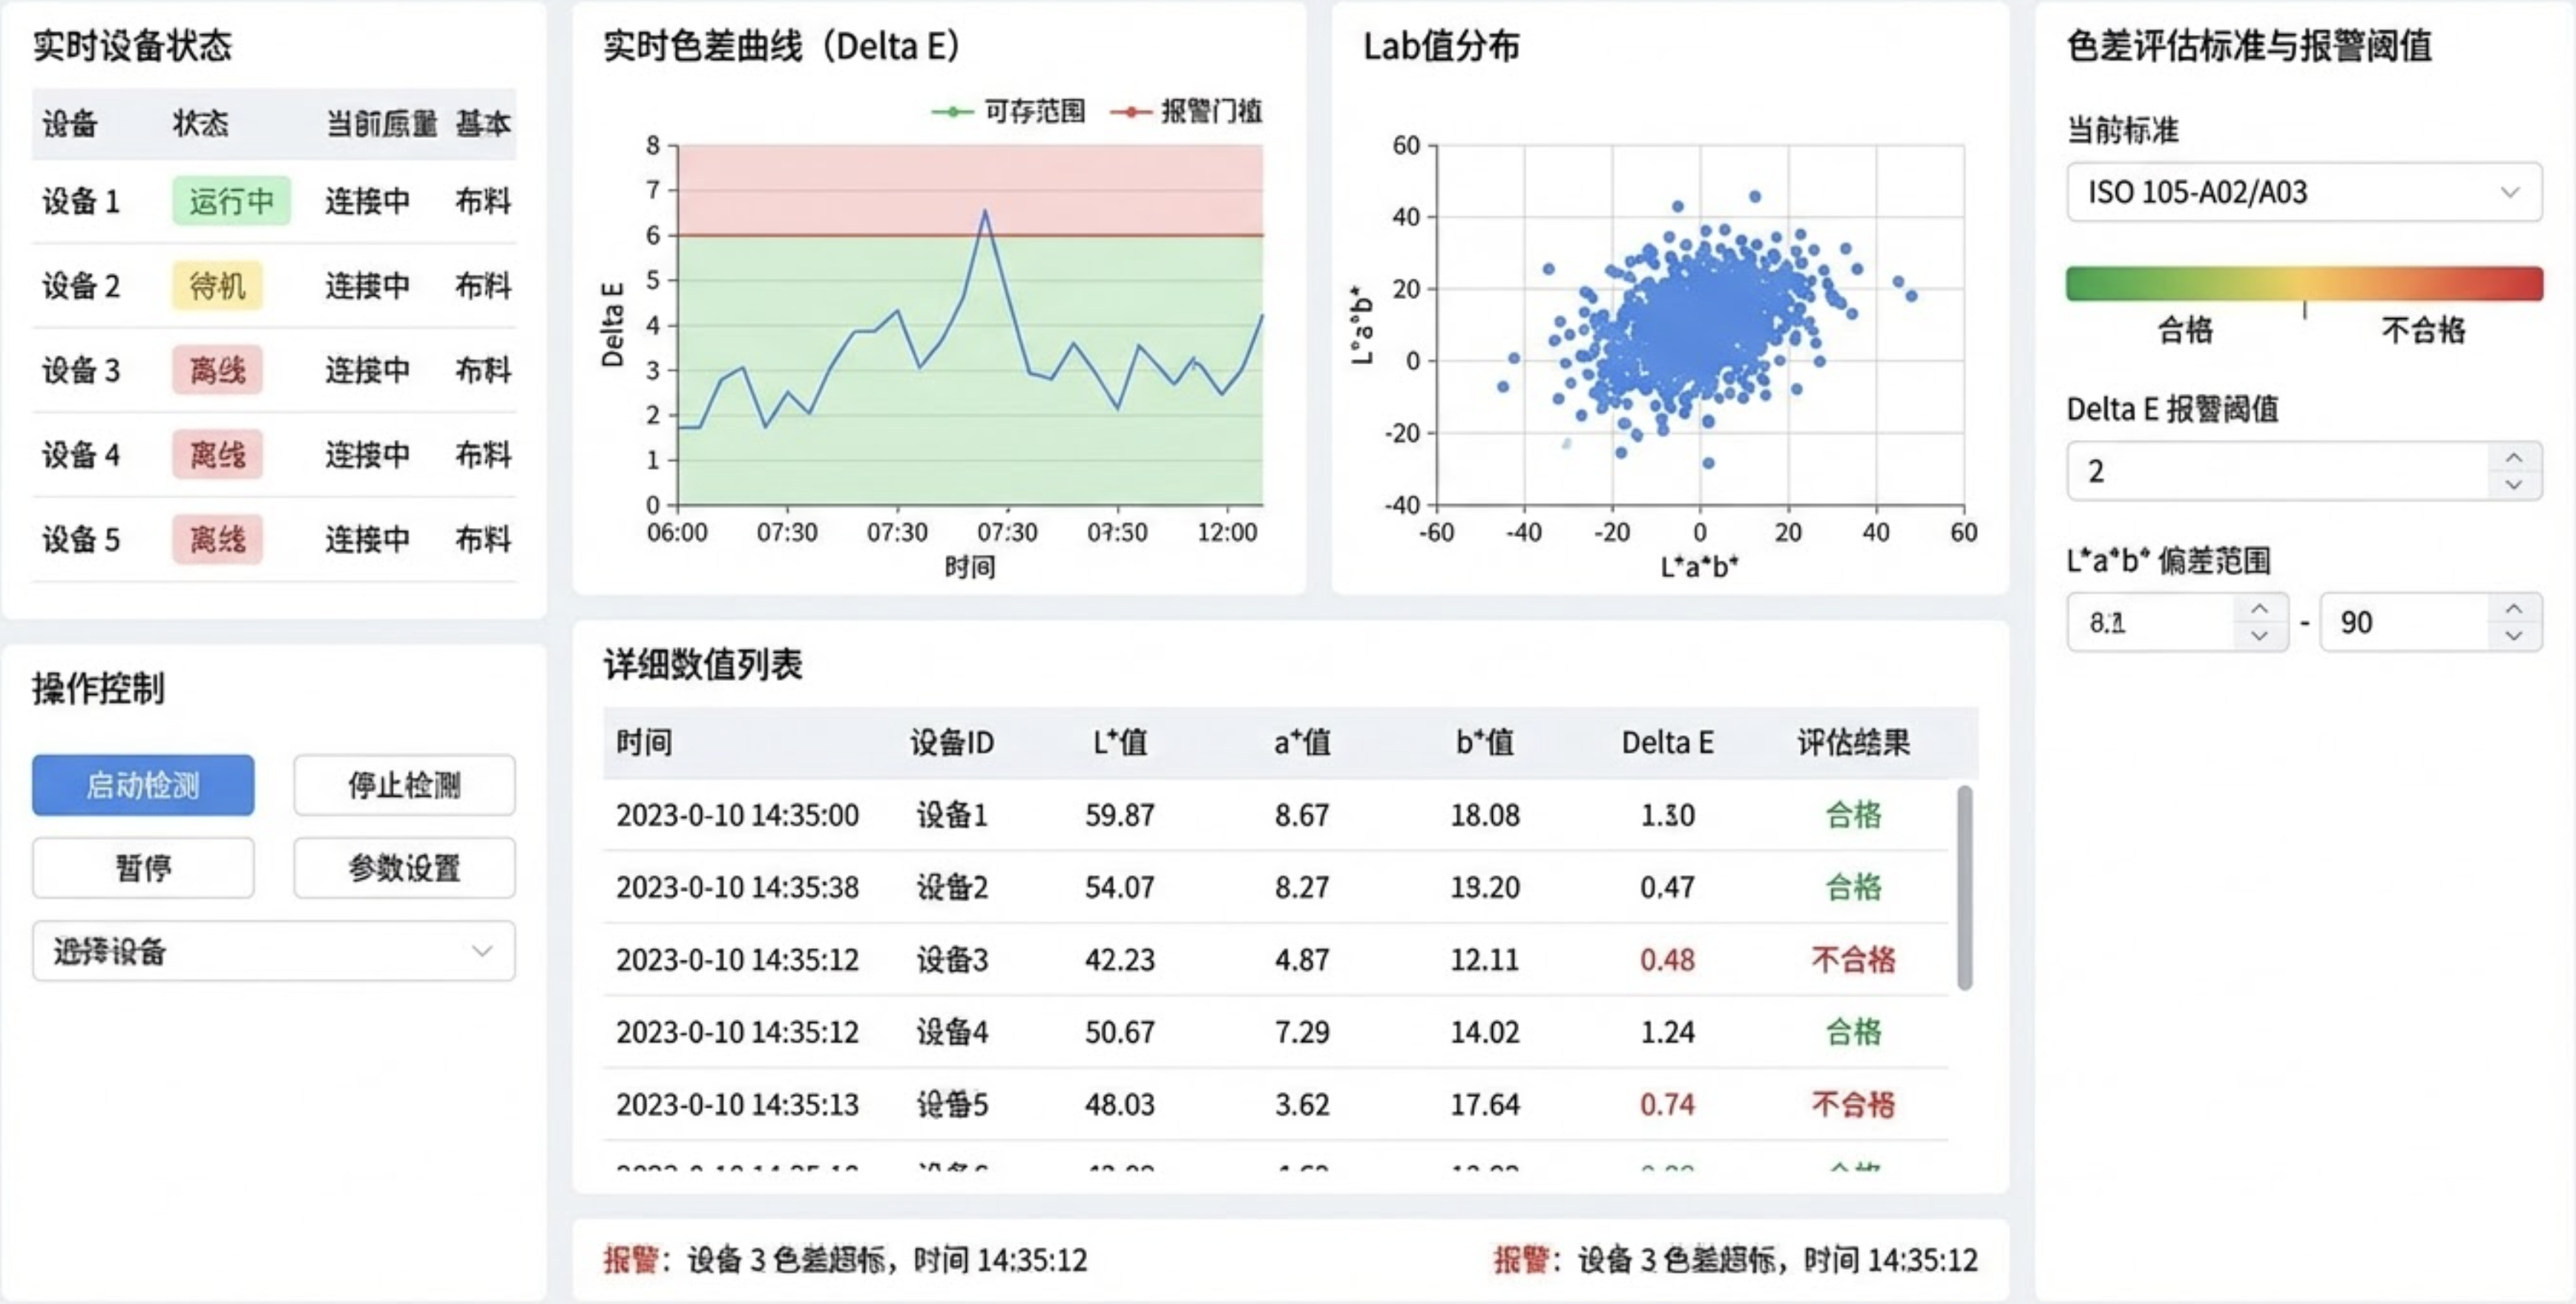The height and width of the screenshot is (1304, 2576).
Task: Click the L* value 42.23 cell
Action: (x=1120, y=960)
